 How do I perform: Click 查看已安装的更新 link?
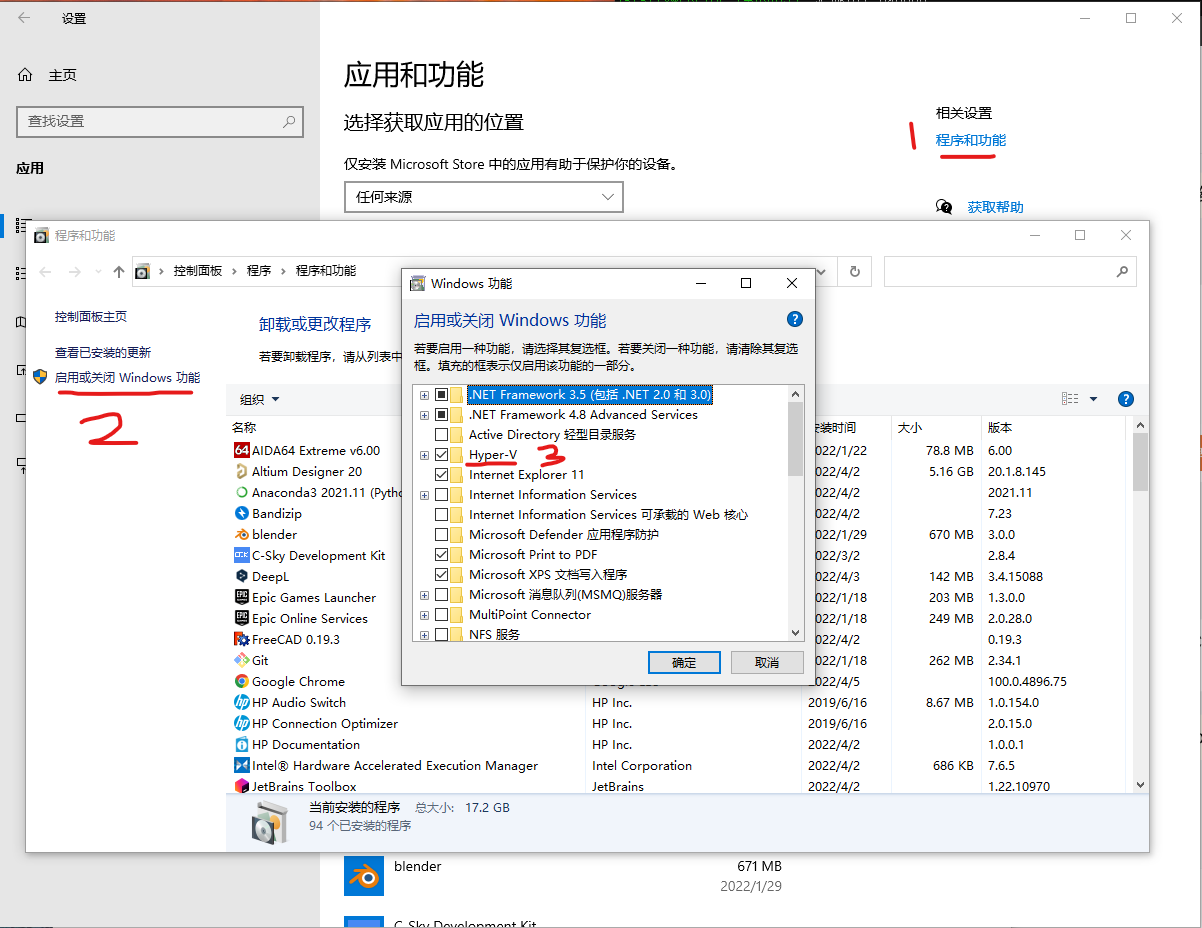point(103,352)
